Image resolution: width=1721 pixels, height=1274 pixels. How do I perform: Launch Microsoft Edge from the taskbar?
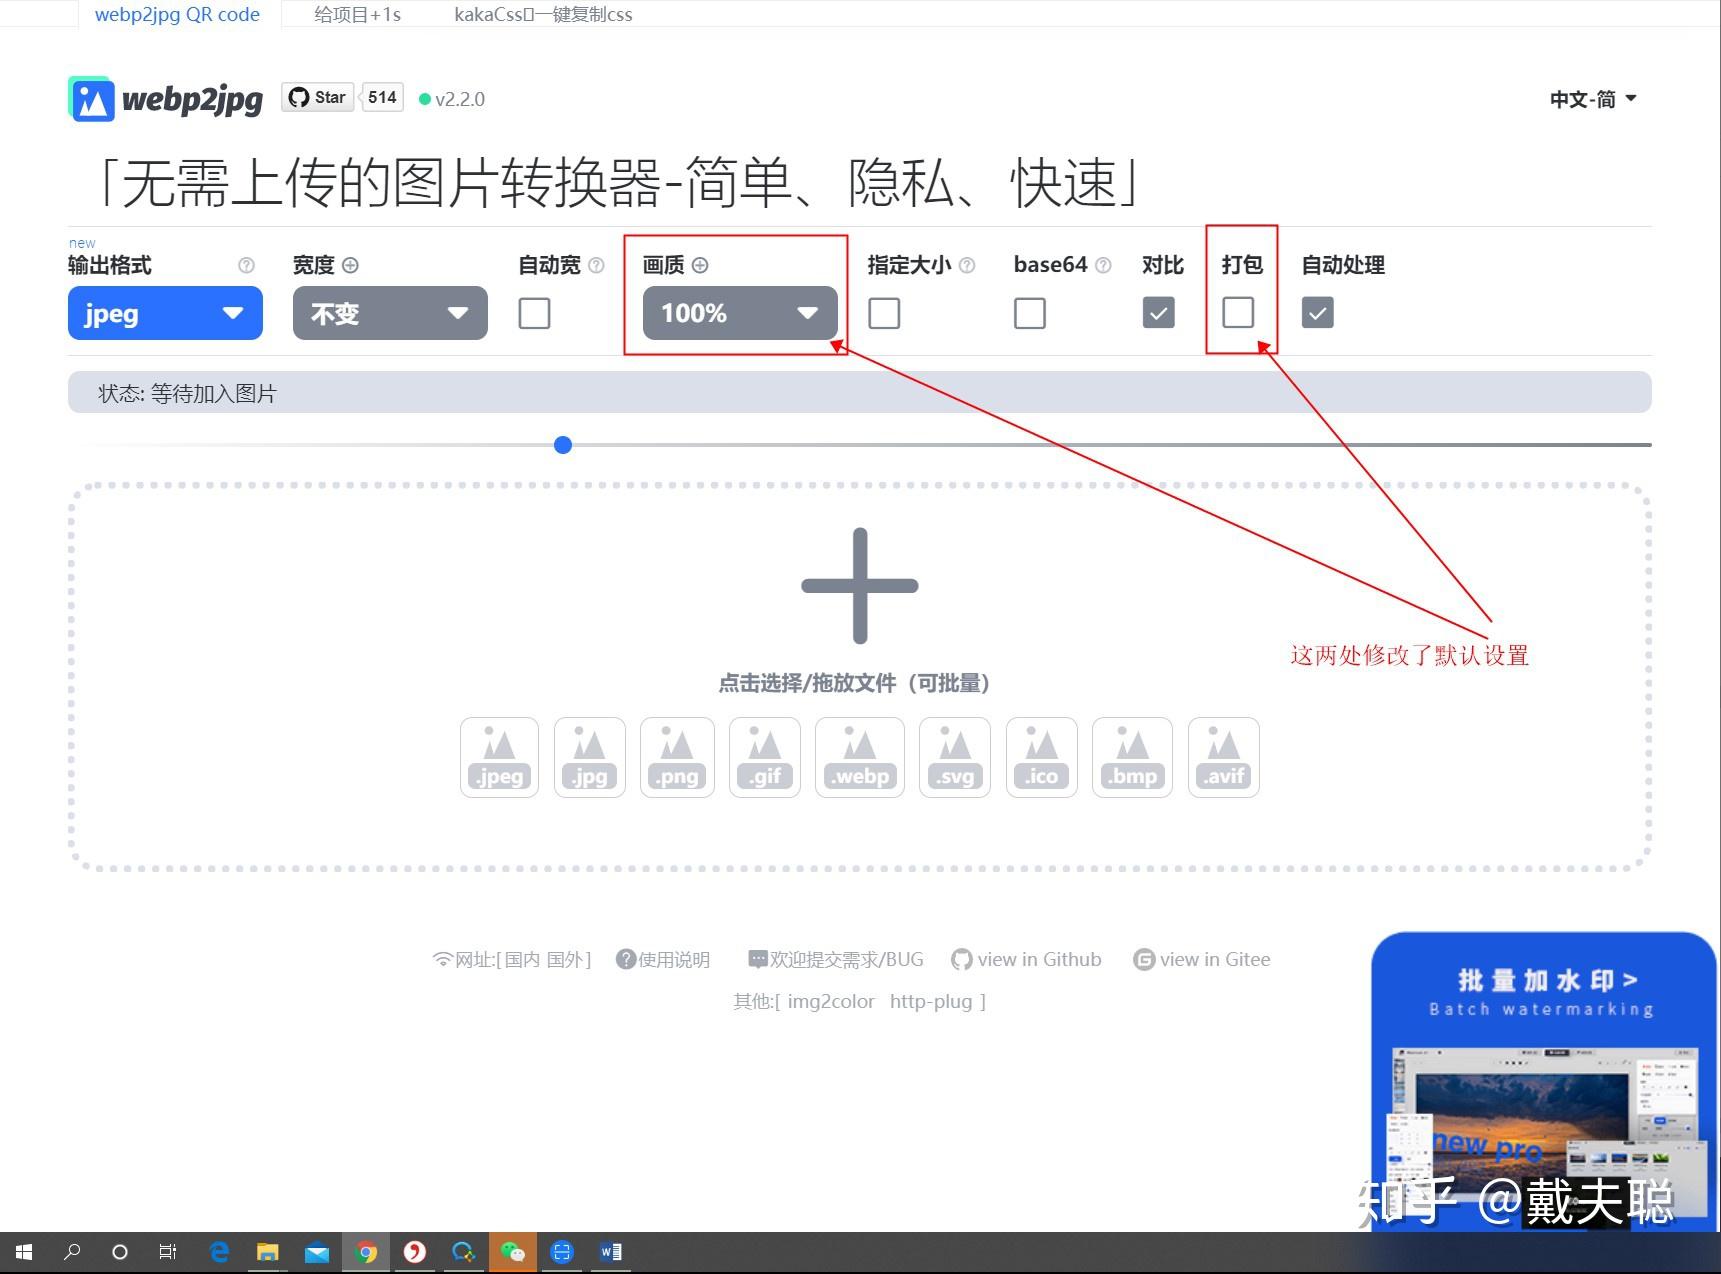click(219, 1252)
